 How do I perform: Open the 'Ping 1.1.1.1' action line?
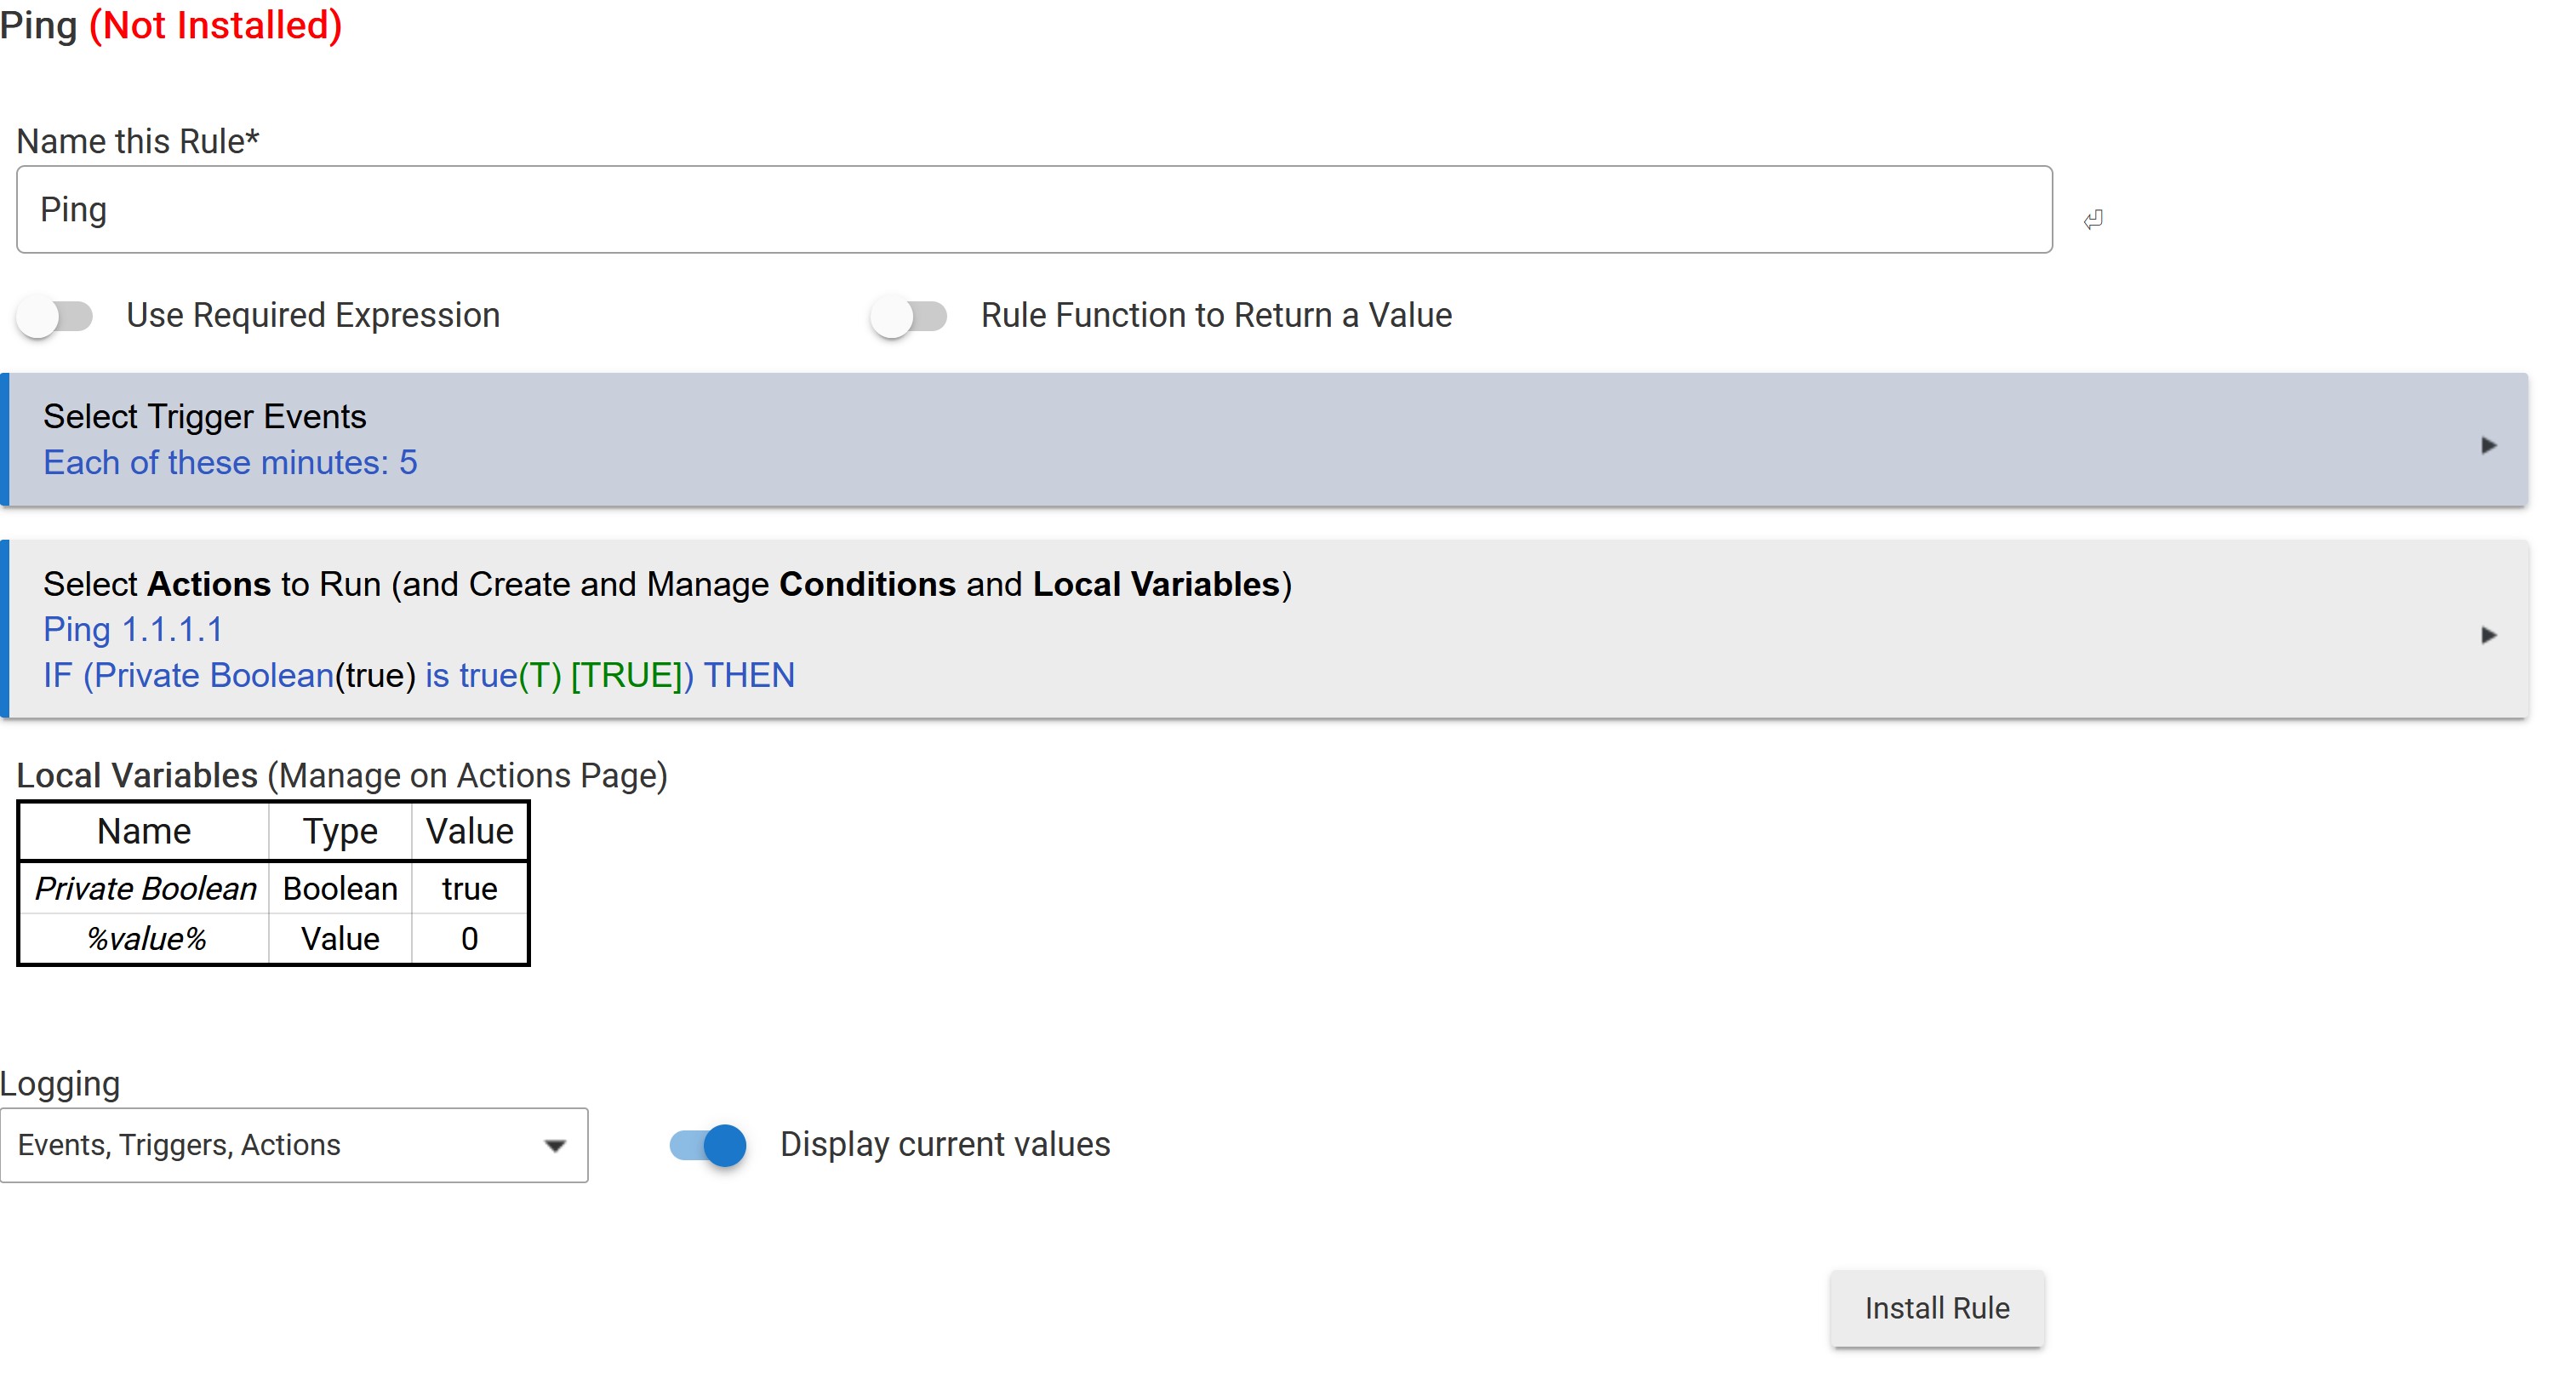133,630
